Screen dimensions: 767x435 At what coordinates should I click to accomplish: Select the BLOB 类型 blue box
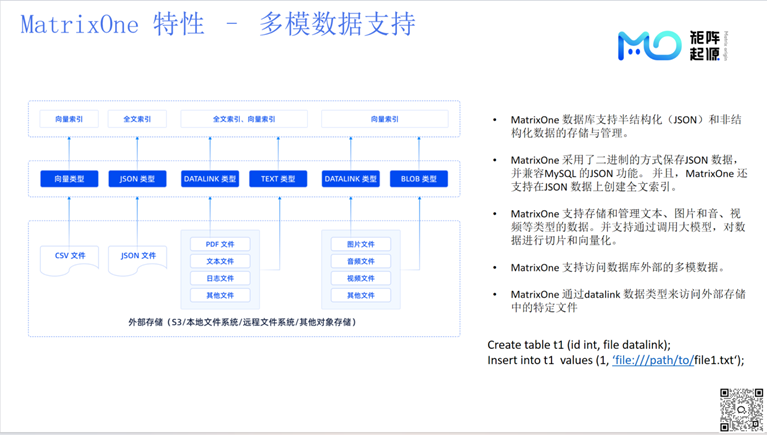click(419, 179)
